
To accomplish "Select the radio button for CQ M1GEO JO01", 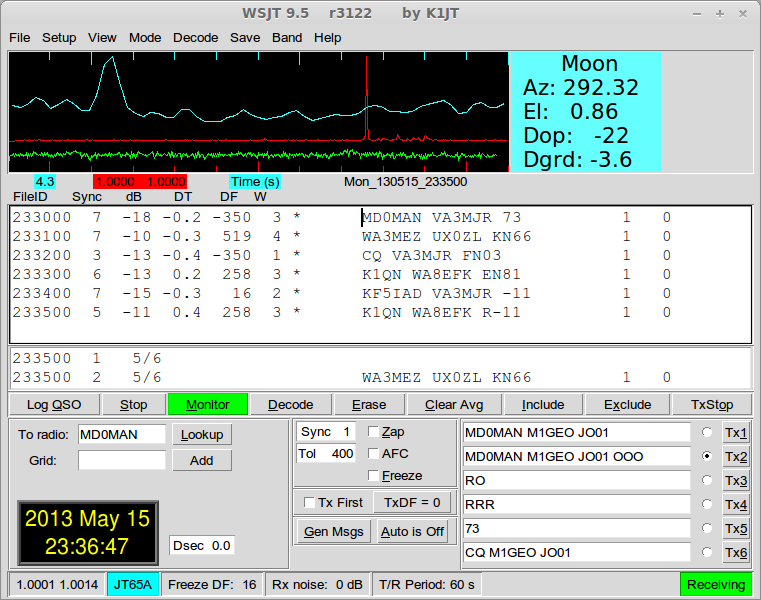I will [707, 552].
